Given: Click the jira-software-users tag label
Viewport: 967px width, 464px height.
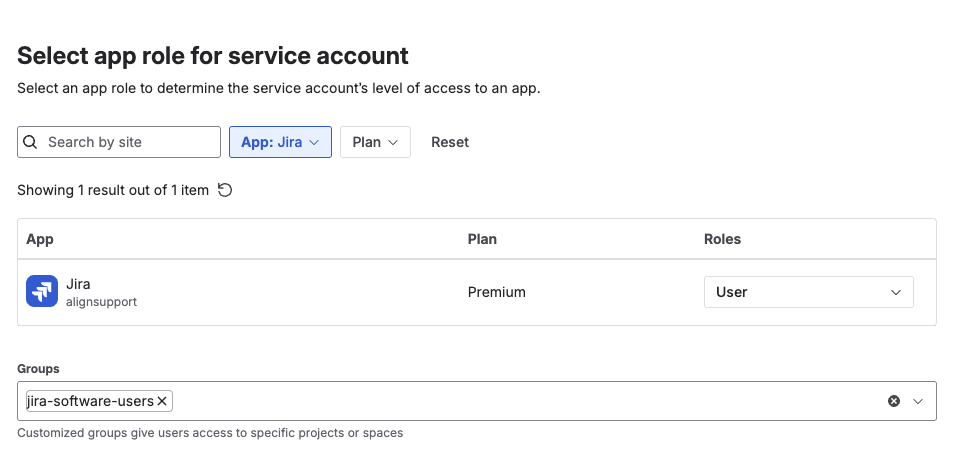Looking at the screenshot, I should click(91, 401).
